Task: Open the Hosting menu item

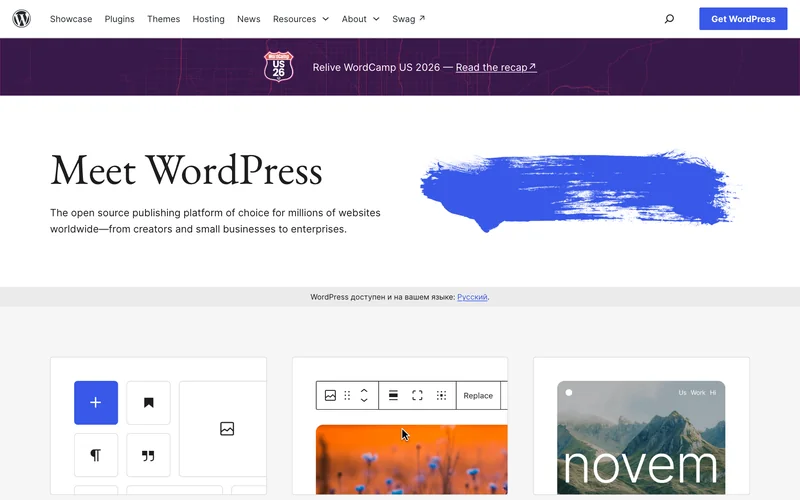Action: [x=208, y=19]
